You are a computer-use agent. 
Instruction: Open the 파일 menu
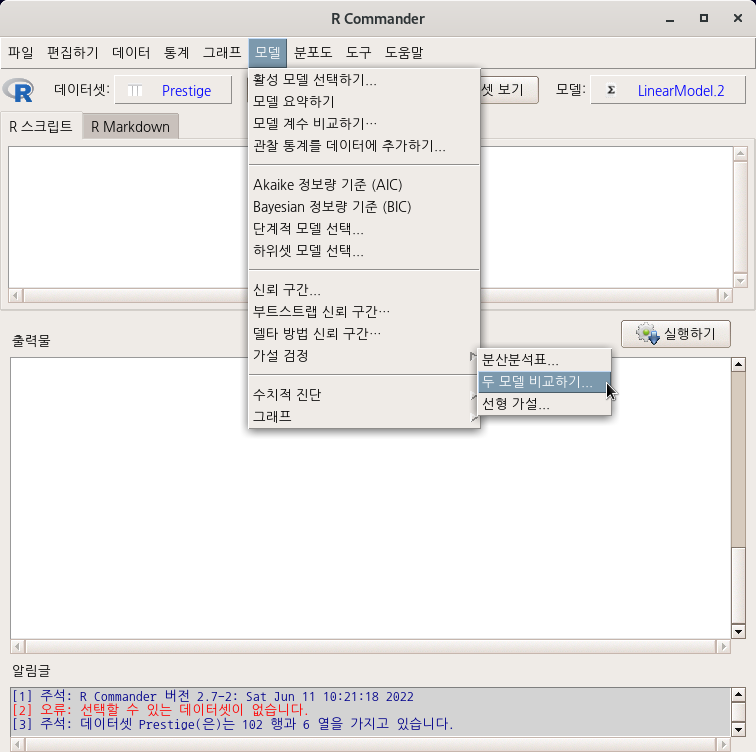coord(21,53)
